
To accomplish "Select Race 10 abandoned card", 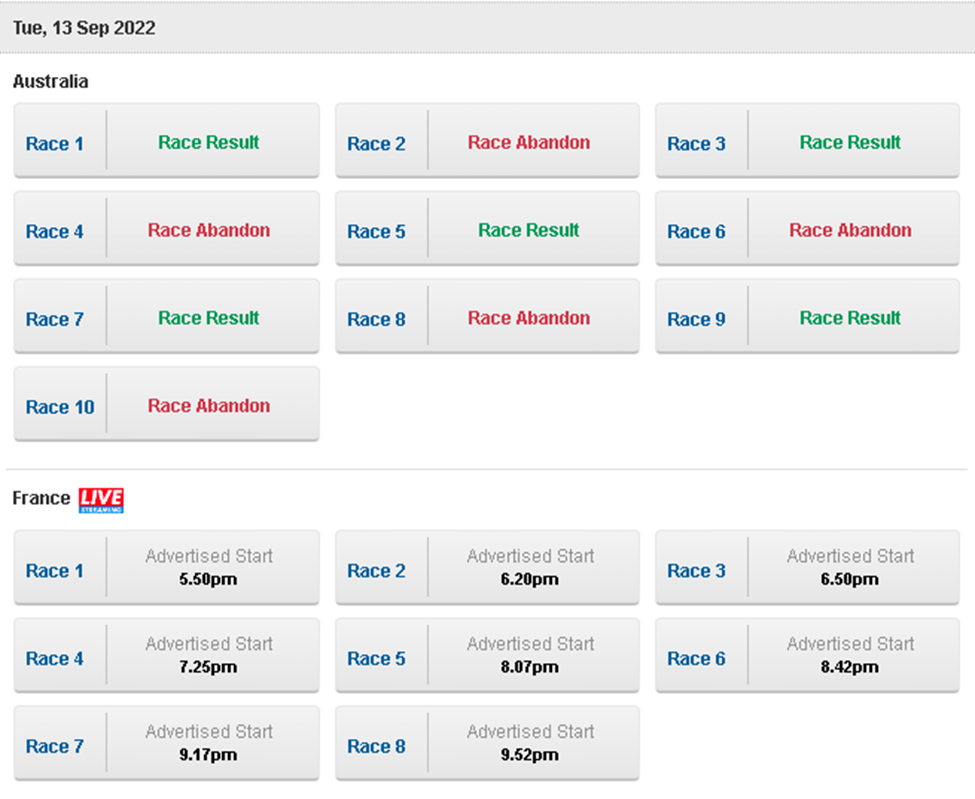I will tap(167, 404).
